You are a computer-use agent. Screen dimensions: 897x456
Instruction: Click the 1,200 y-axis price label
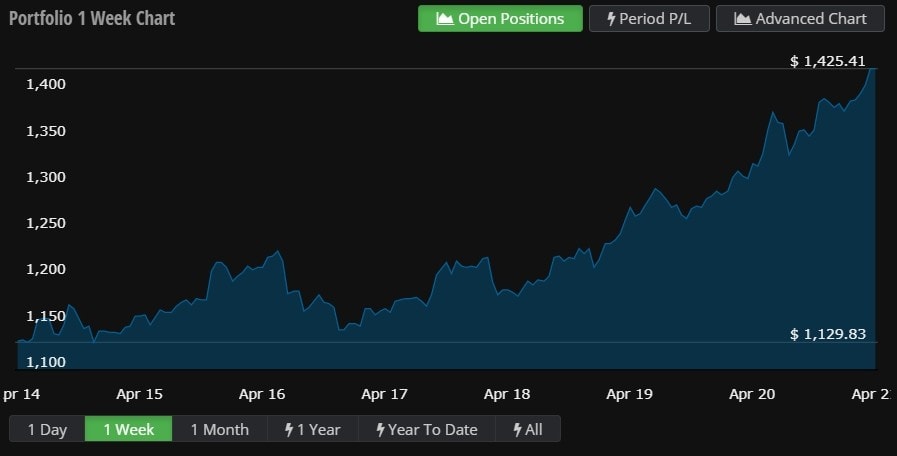click(45, 269)
